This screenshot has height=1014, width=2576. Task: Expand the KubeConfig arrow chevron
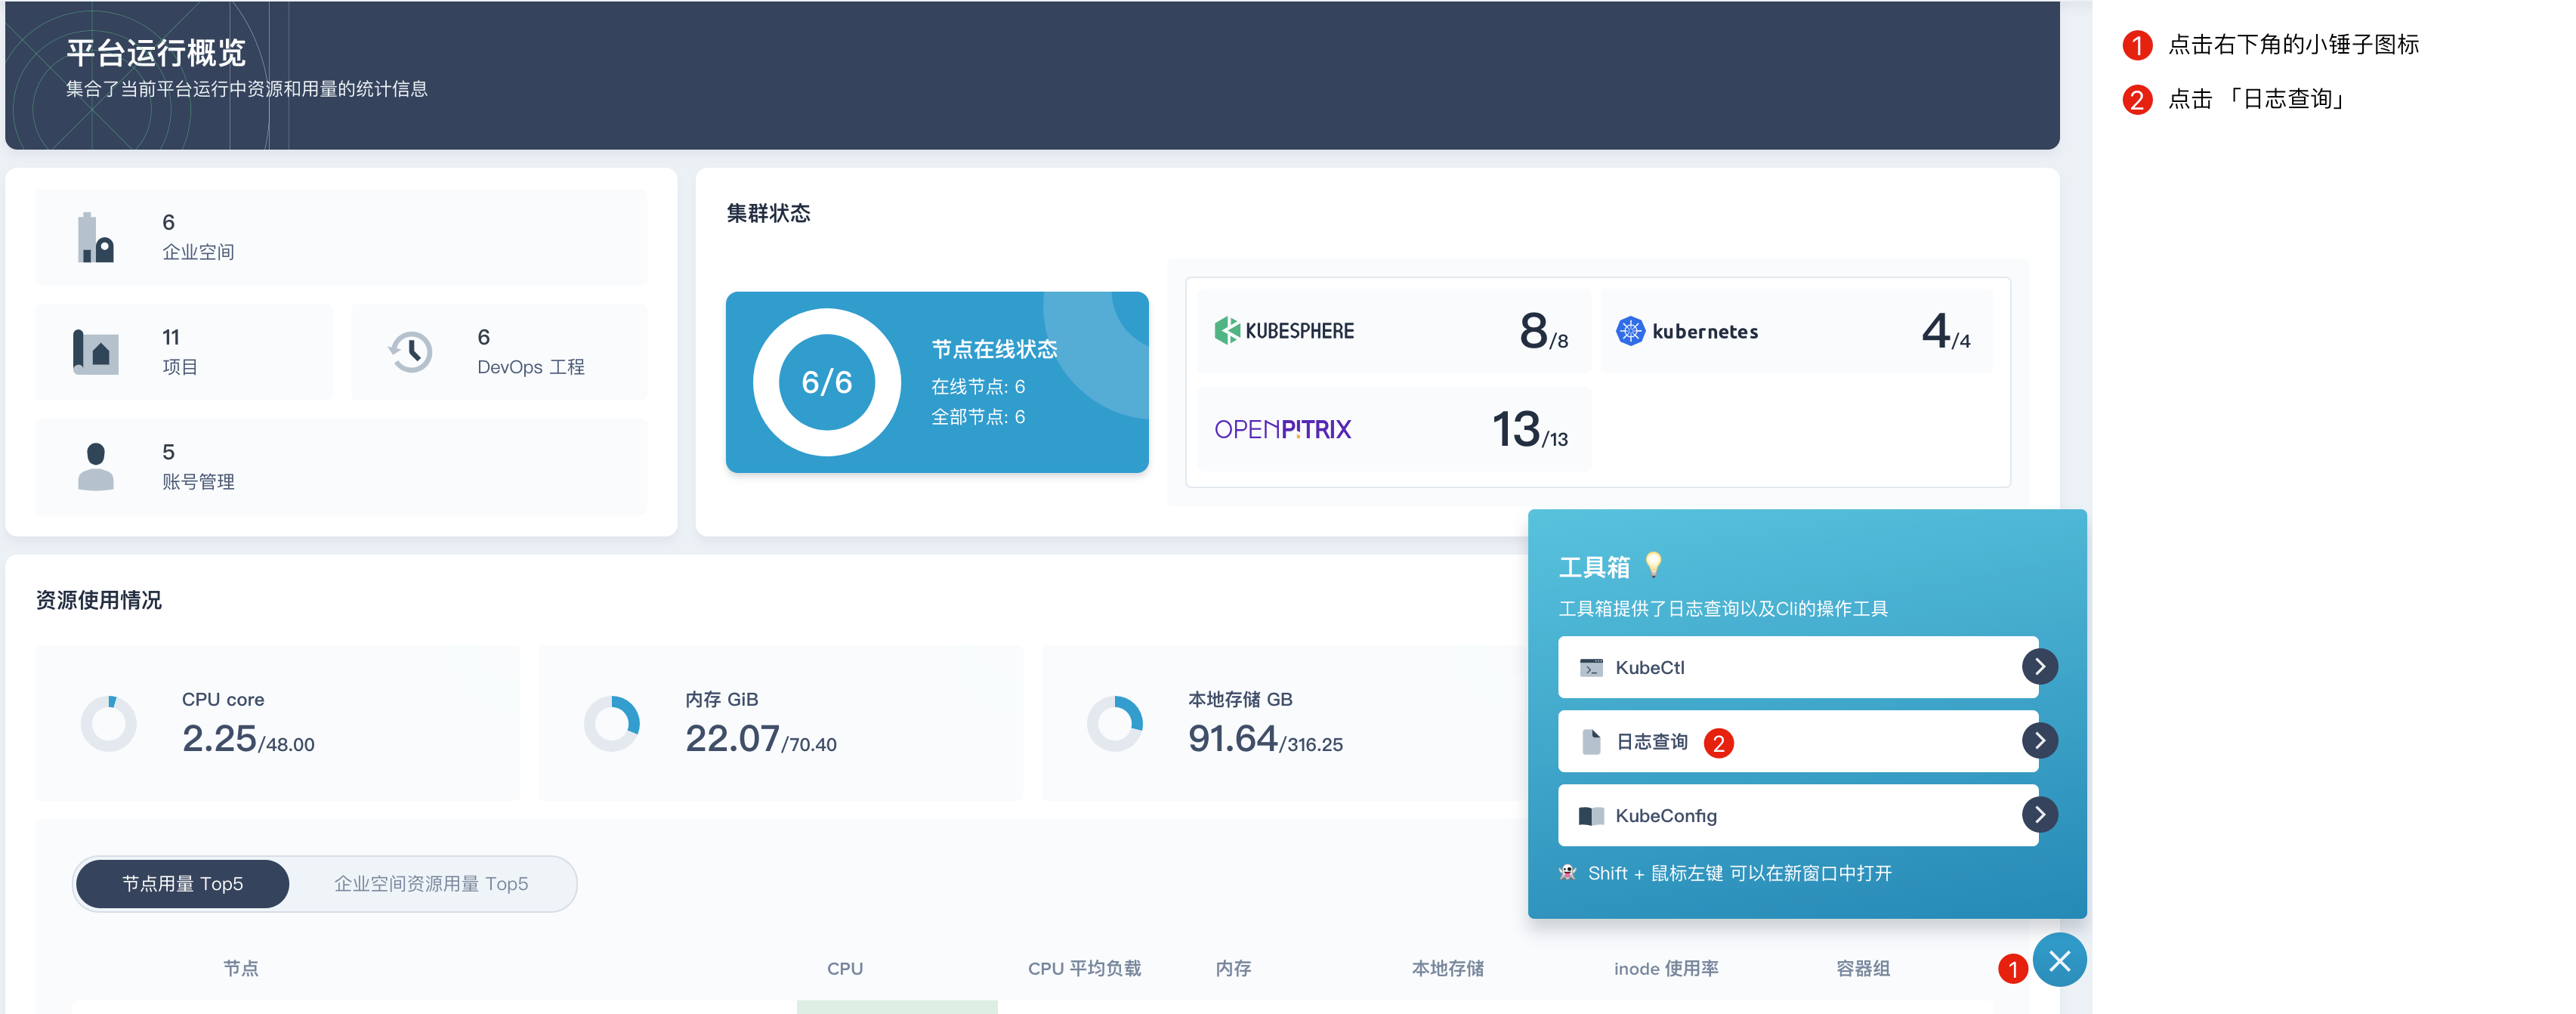[2039, 815]
